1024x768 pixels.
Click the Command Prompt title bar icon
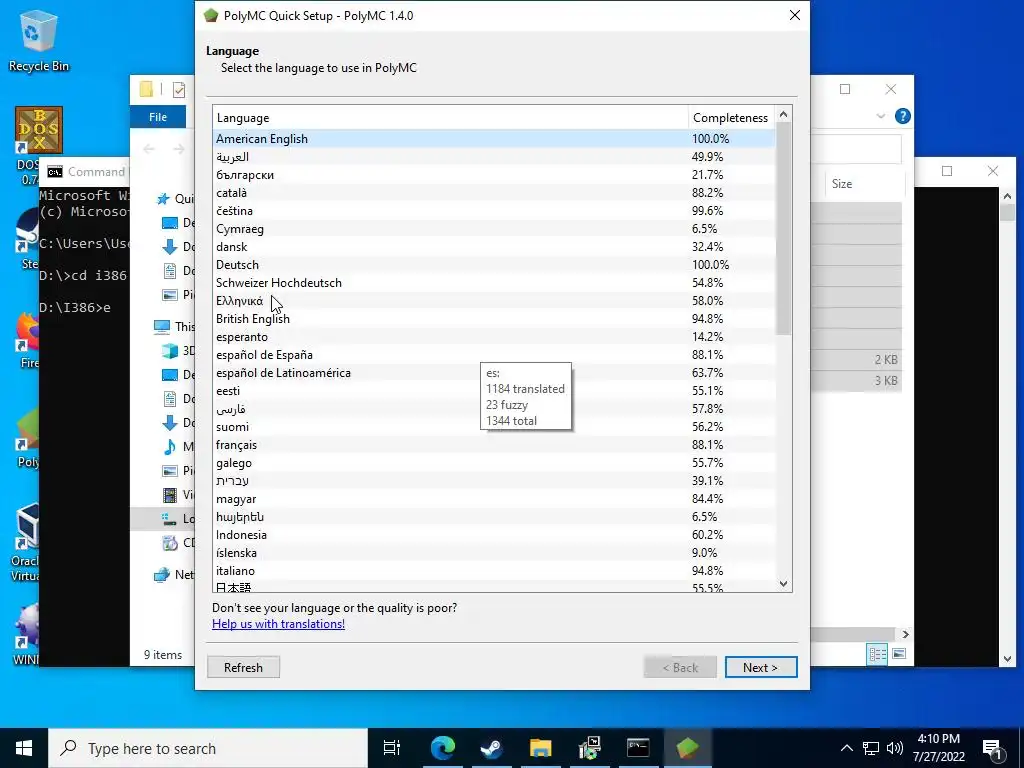[55, 172]
